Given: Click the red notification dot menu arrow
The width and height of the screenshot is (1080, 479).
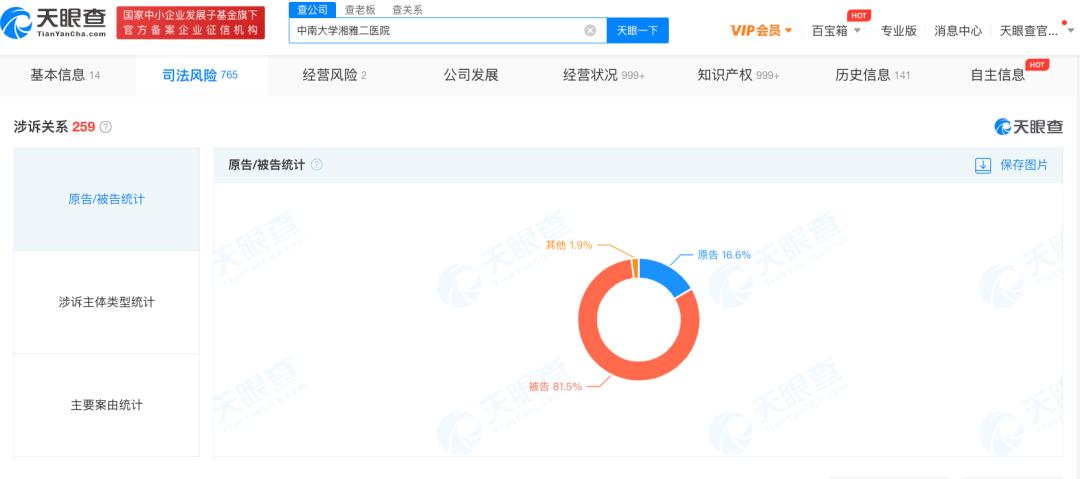Looking at the screenshot, I should [x=1070, y=30].
